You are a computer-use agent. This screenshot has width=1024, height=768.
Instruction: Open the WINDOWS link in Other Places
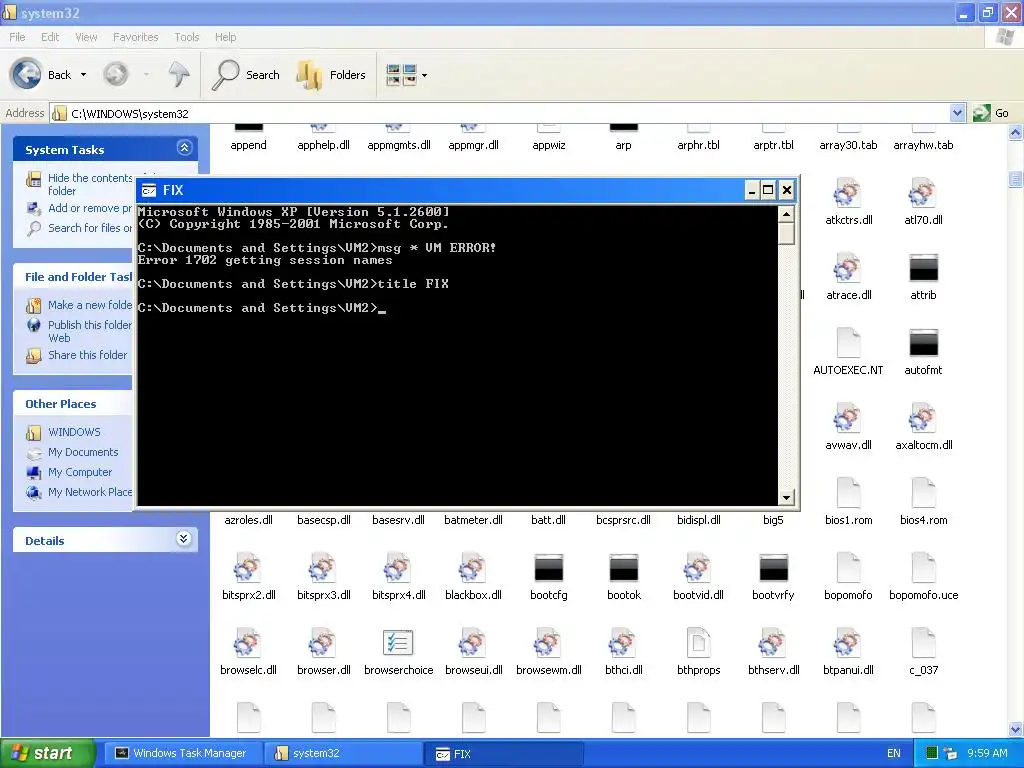click(74, 432)
